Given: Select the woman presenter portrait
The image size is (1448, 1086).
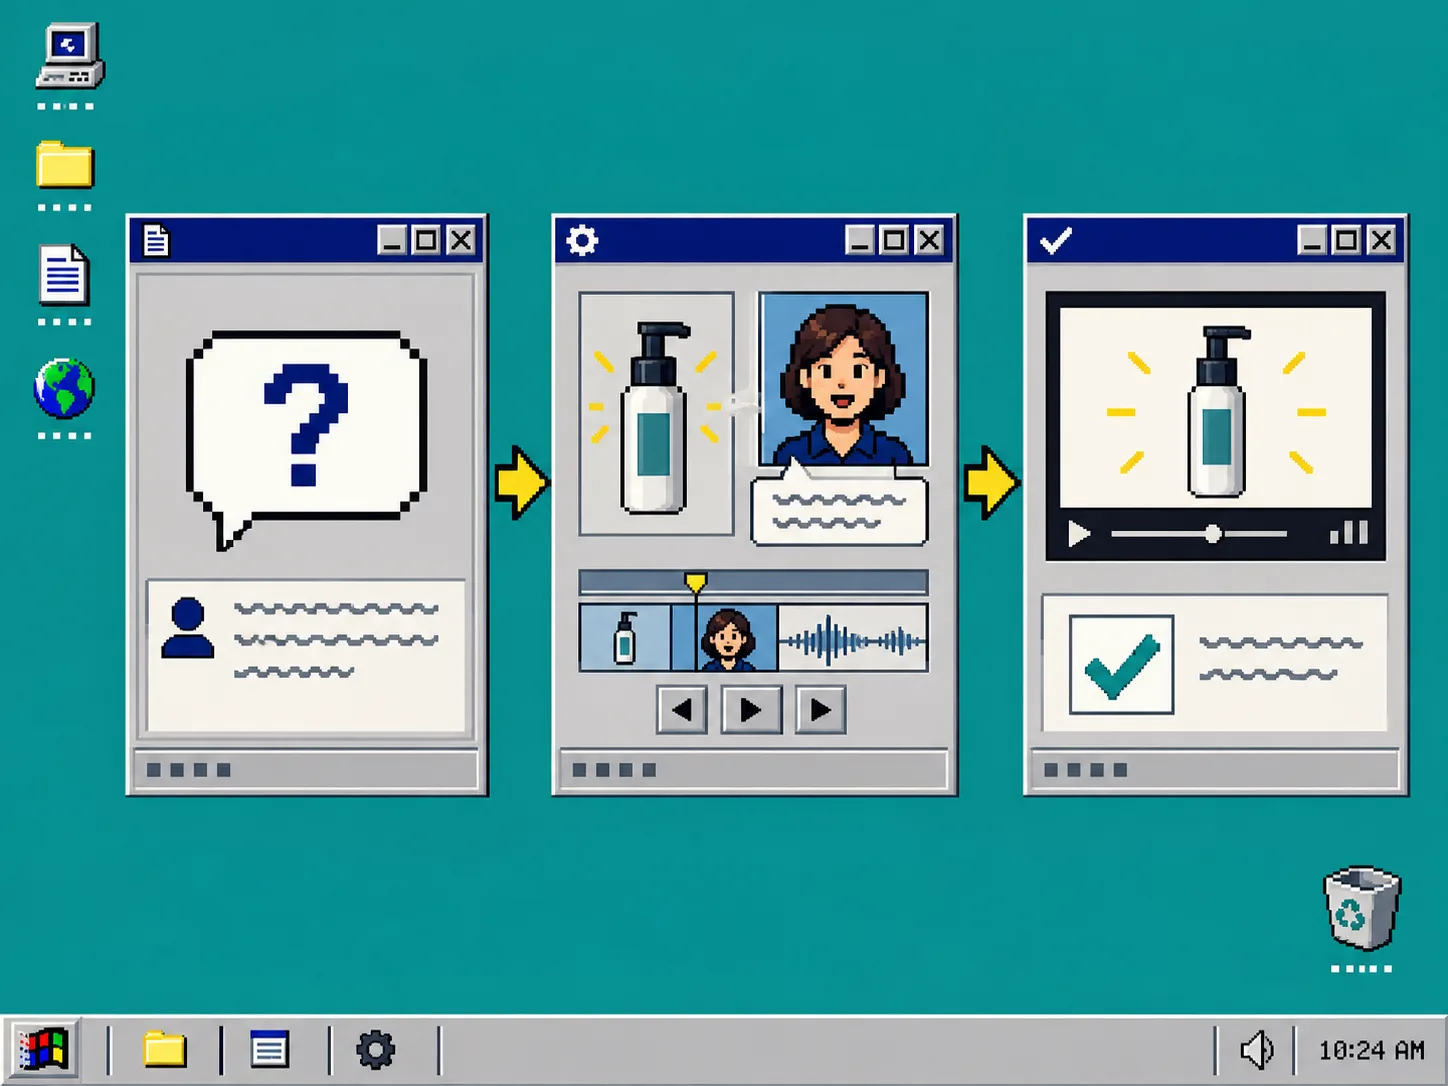Looking at the screenshot, I should click(844, 379).
